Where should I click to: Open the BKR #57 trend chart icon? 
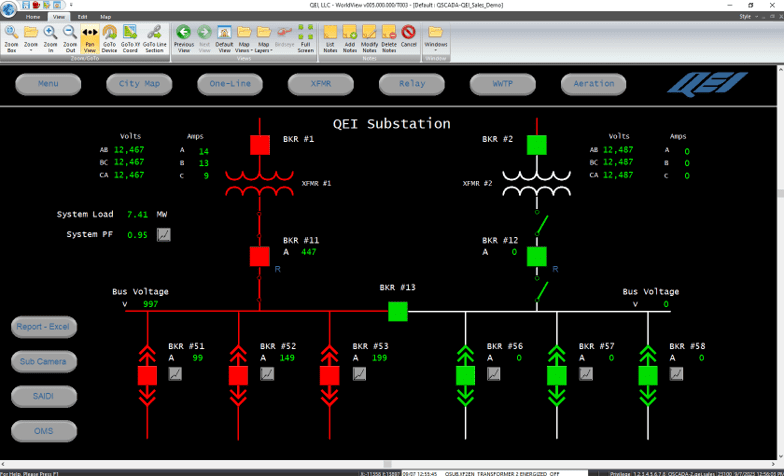click(x=586, y=374)
